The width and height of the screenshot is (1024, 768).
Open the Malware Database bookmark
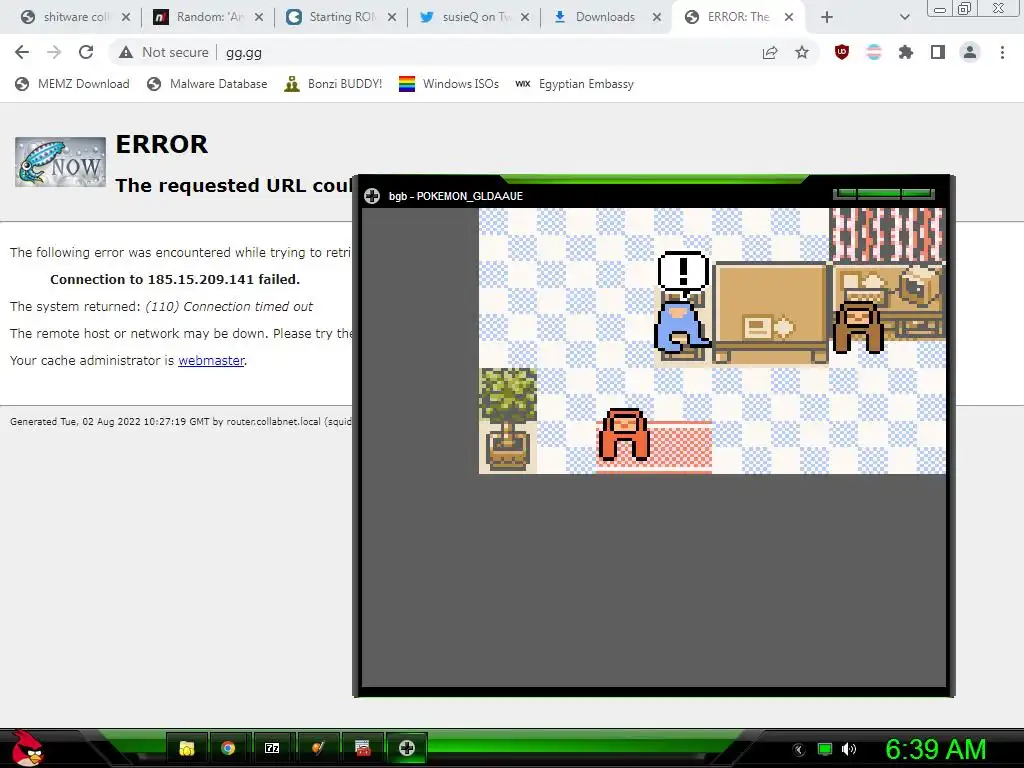(x=207, y=84)
